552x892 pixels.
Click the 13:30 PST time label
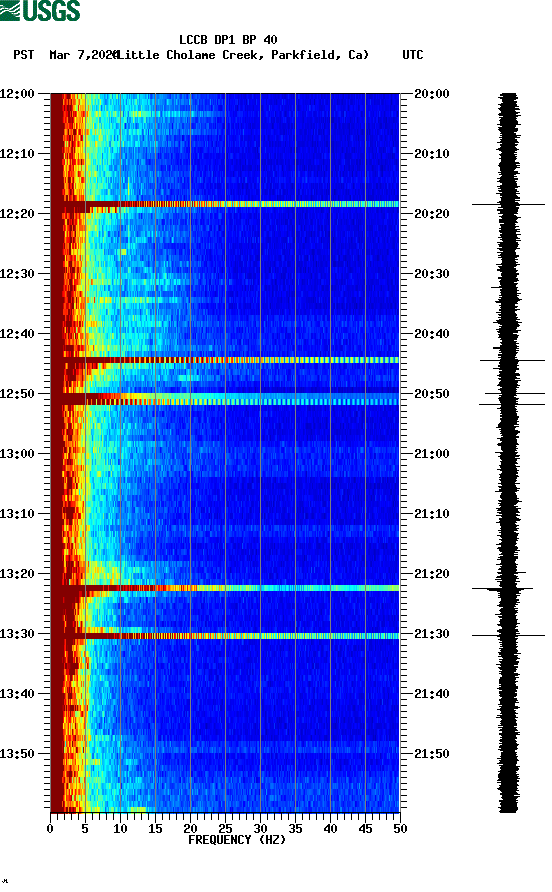[18, 634]
